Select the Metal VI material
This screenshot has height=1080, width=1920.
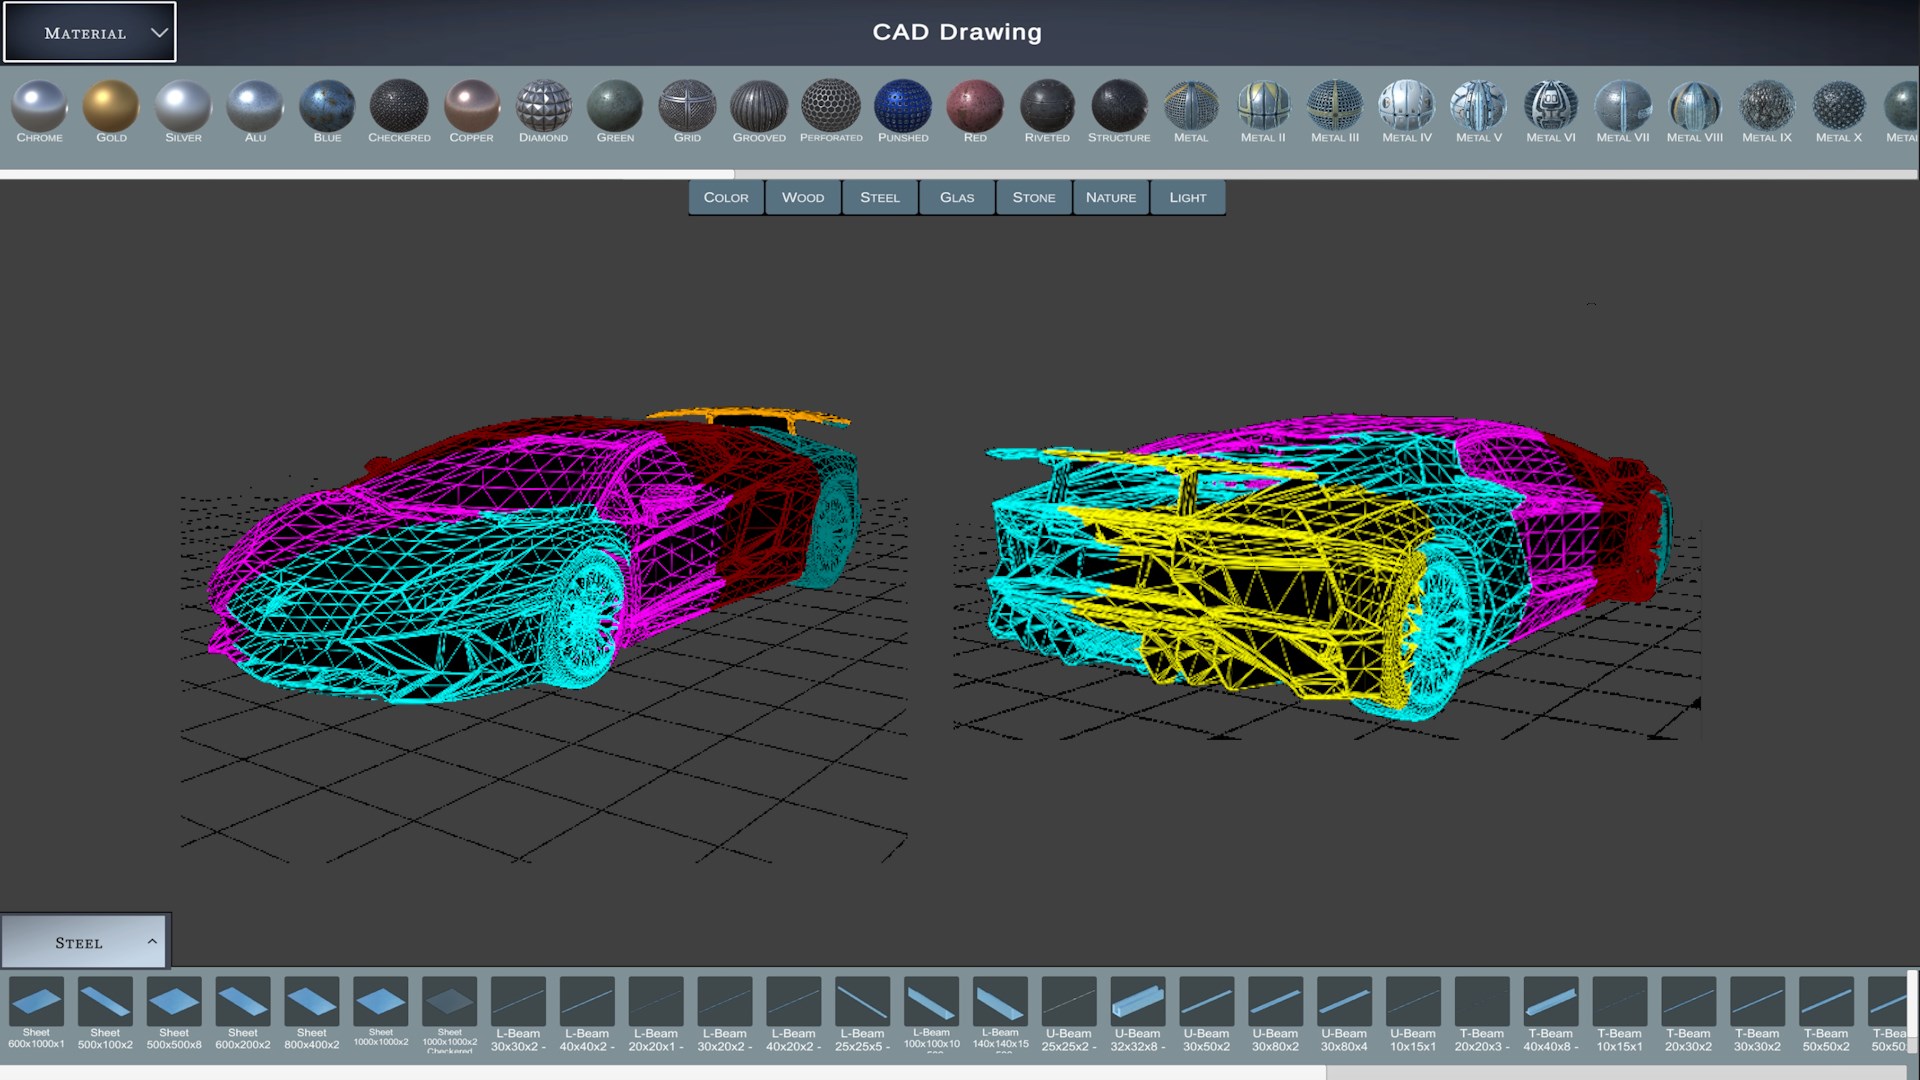tap(1550, 107)
